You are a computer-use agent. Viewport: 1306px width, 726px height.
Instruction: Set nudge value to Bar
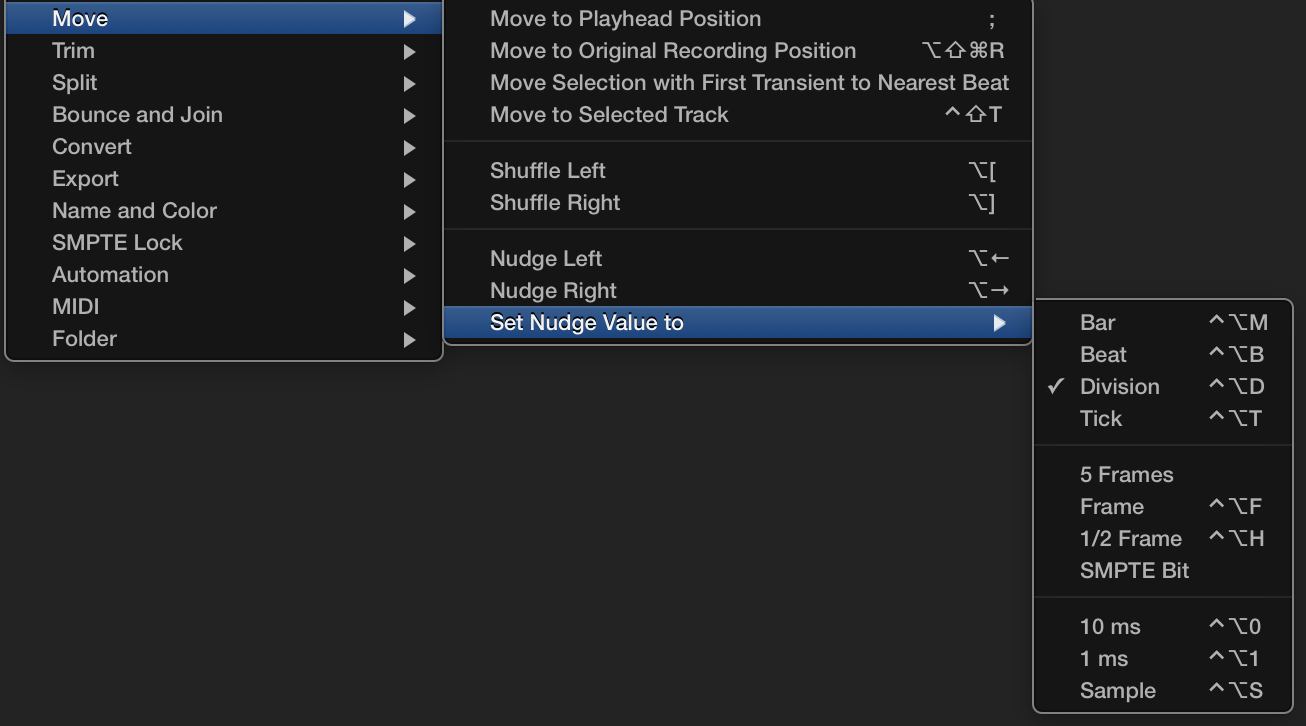point(1097,323)
